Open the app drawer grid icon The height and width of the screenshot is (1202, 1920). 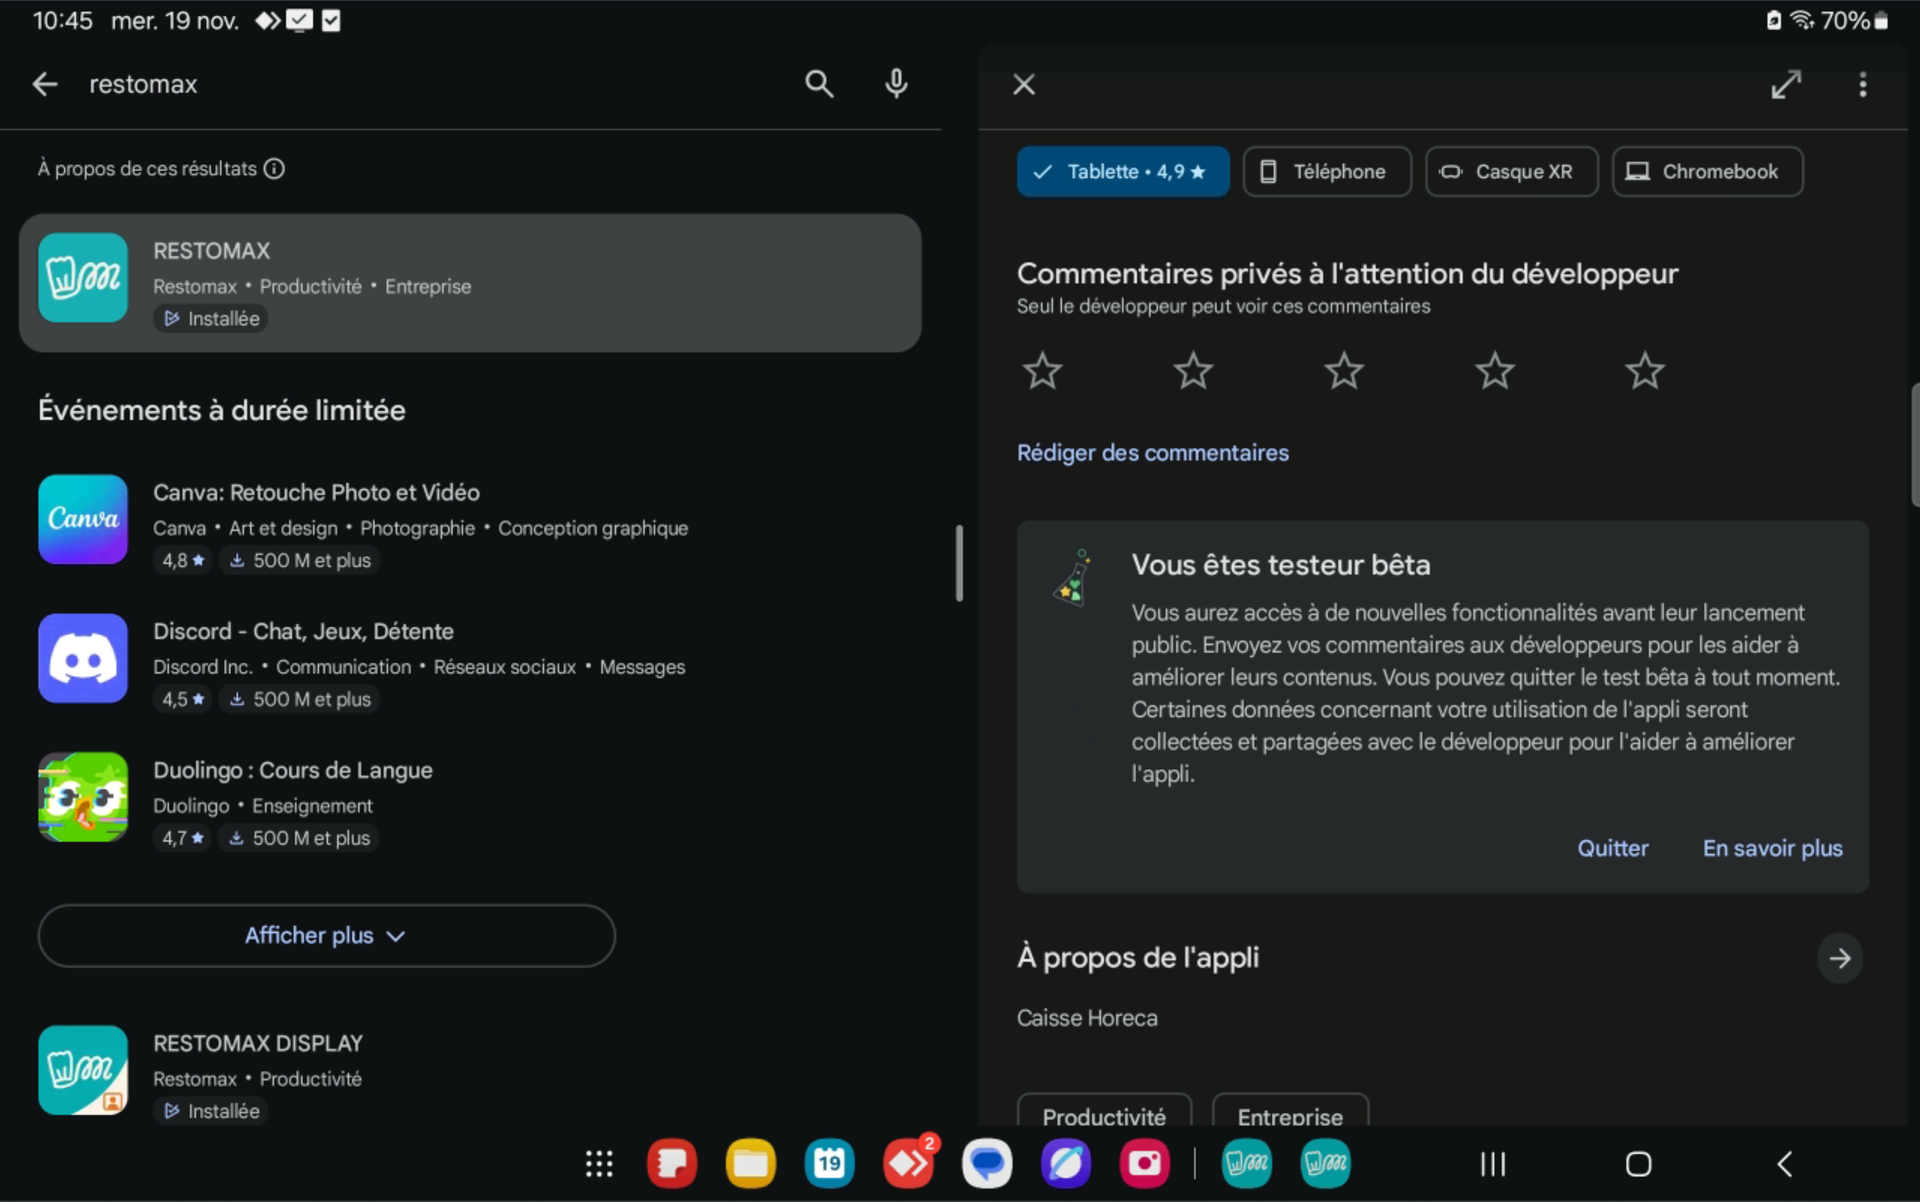(x=599, y=1163)
